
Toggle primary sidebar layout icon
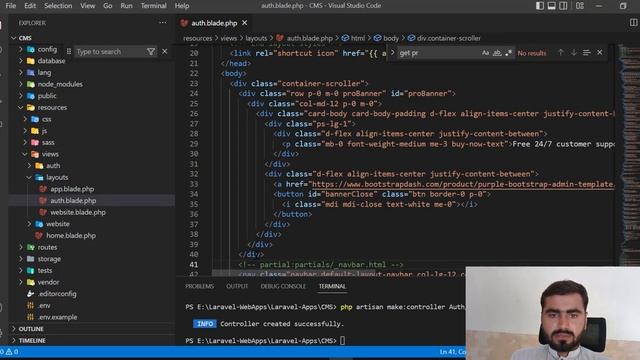point(540,6)
